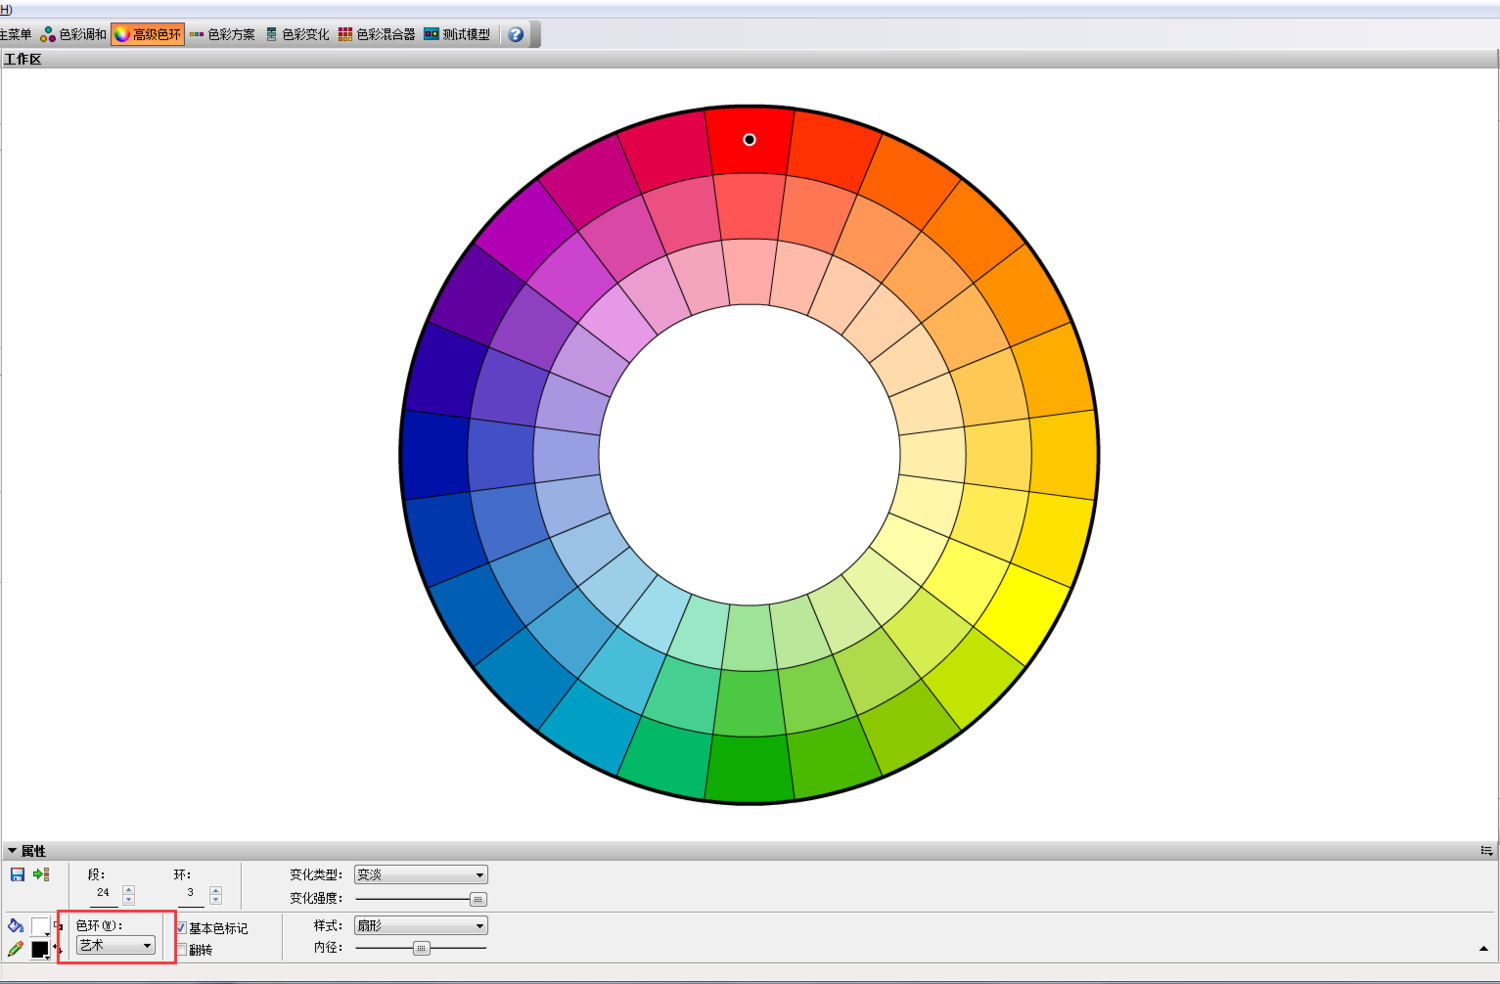Click the pure yellow outer ring segment
The height and width of the screenshot is (984, 1500).
coord(1028,610)
